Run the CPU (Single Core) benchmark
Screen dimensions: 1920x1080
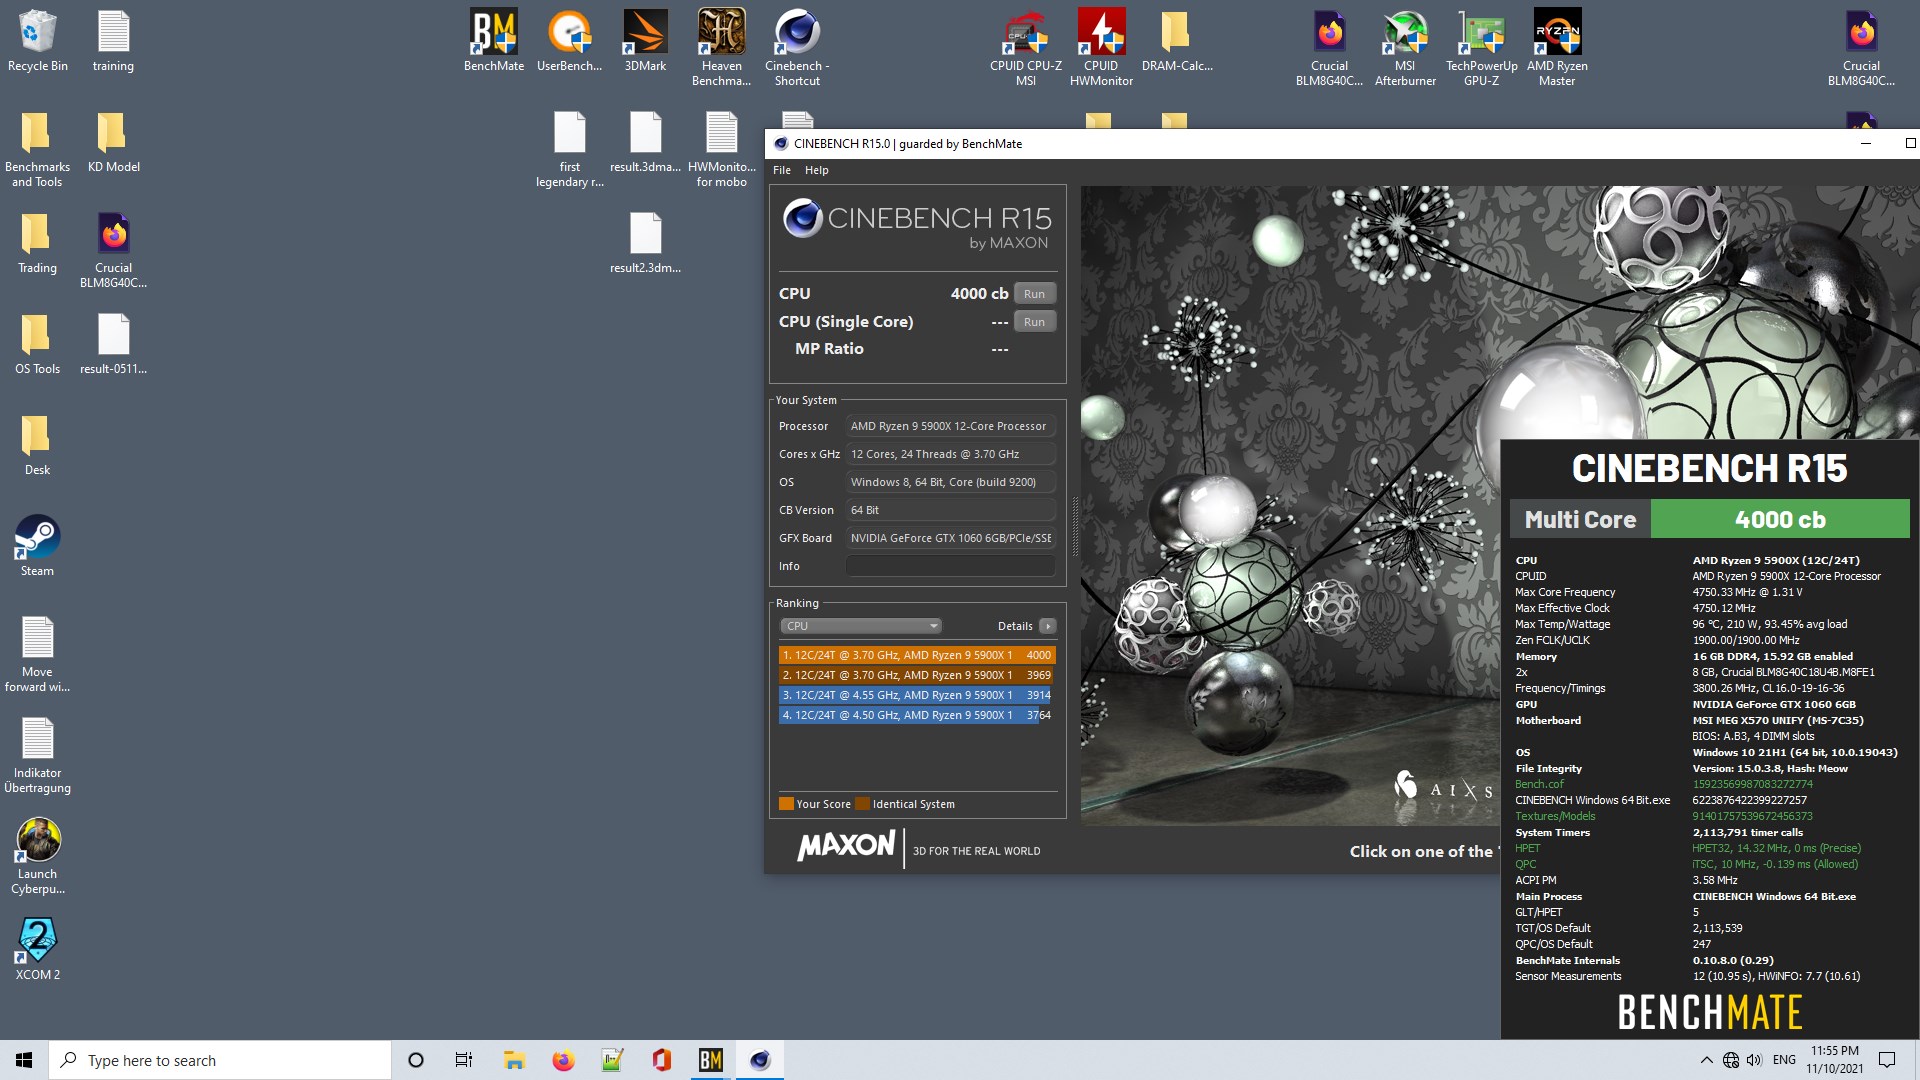click(1035, 322)
